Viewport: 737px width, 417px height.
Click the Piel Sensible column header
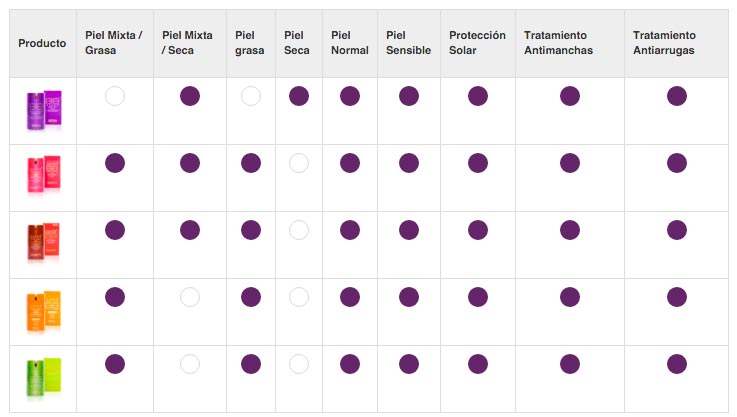[x=408, y=43]
